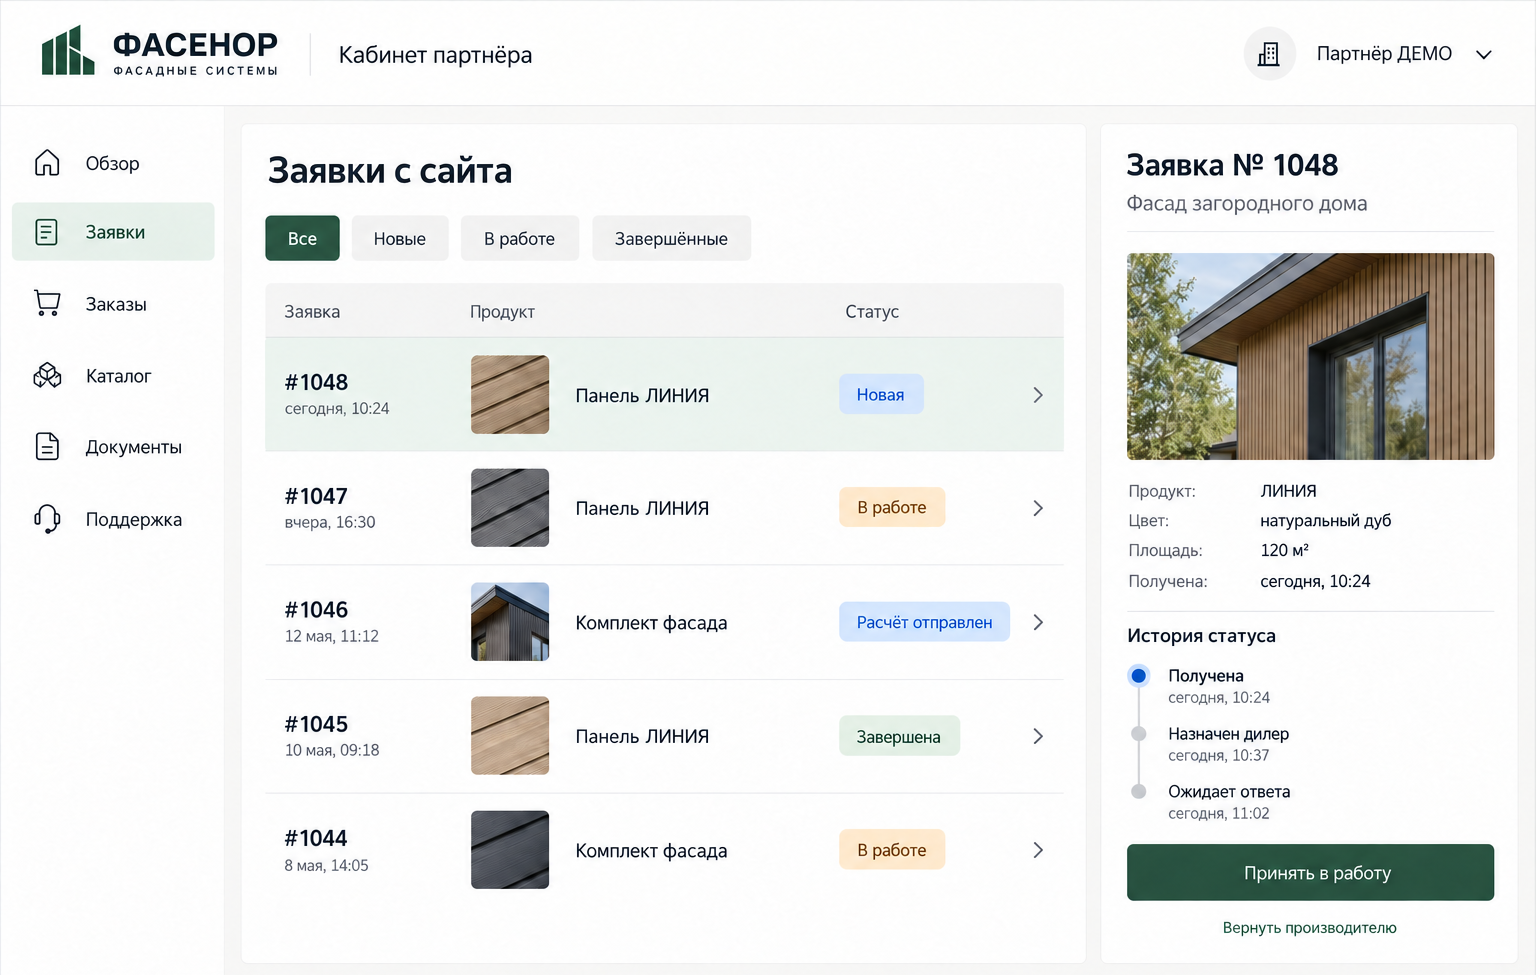Viewport: 1536px width, 975px height.
Task: Open the Обзор sidebar menu item
Action: pyautogui.click(x=113, y=163)
